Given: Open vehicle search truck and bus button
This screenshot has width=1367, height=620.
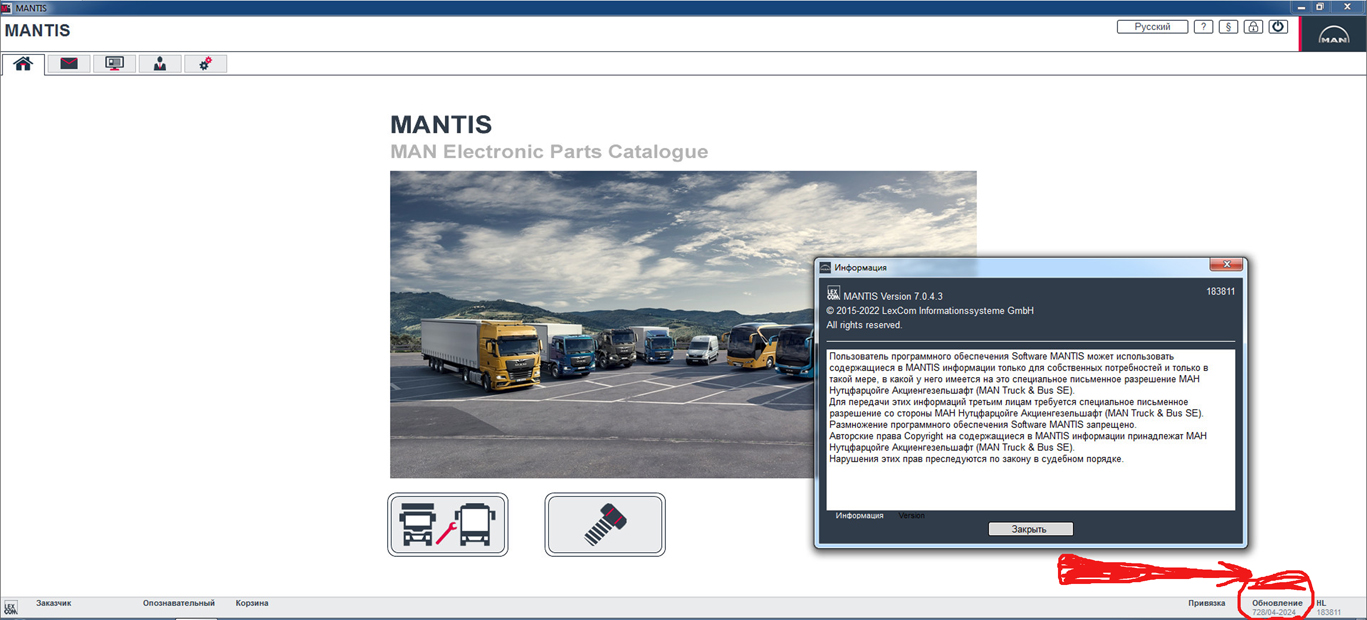Looking at the screenshot, I should coord(448,524).
